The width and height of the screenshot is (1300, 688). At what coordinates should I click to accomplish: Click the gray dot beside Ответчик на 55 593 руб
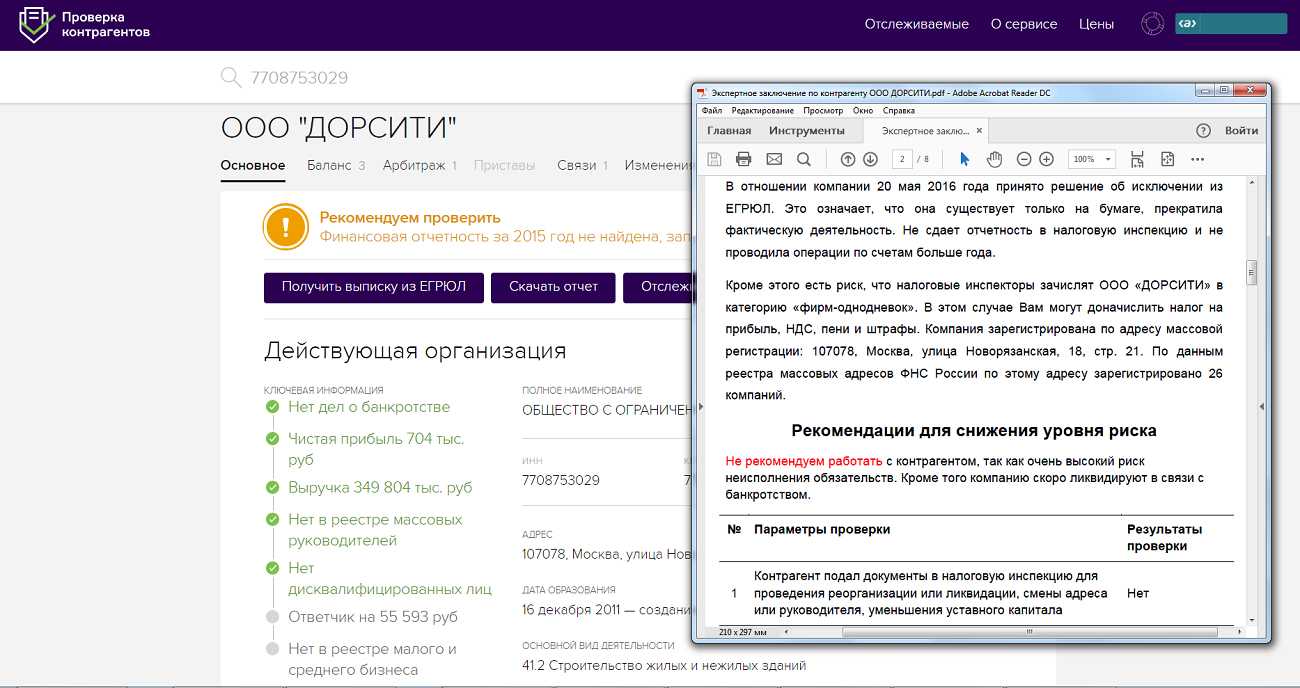click(x=272, y=617)
